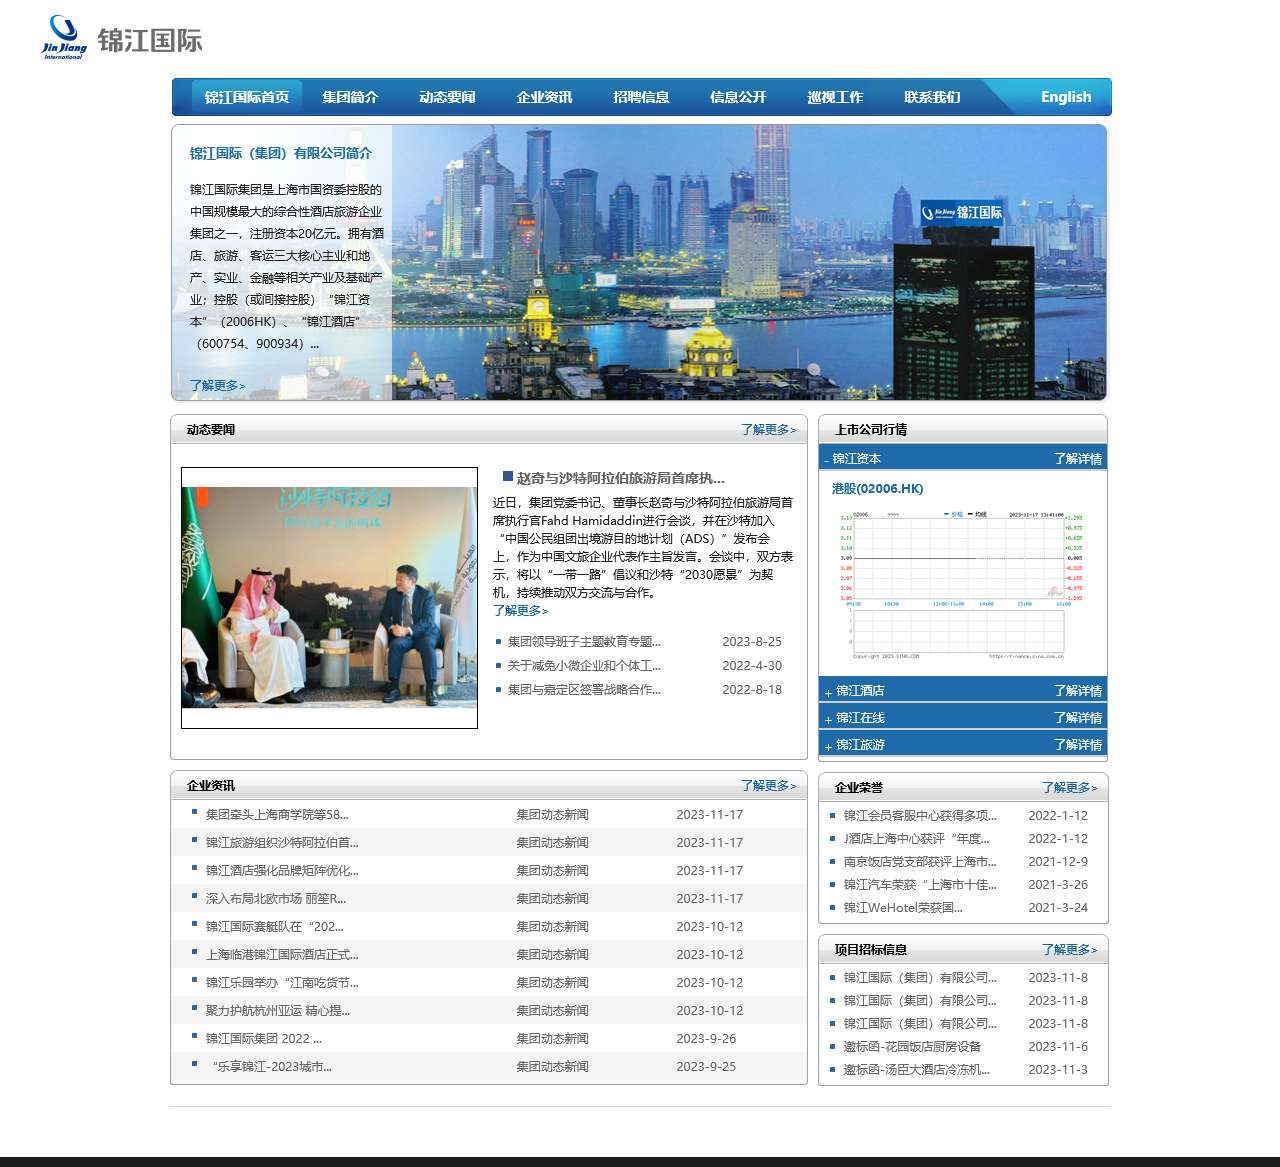
Task: Select 信息公开 in the nav bar
Action: [738, 97]
